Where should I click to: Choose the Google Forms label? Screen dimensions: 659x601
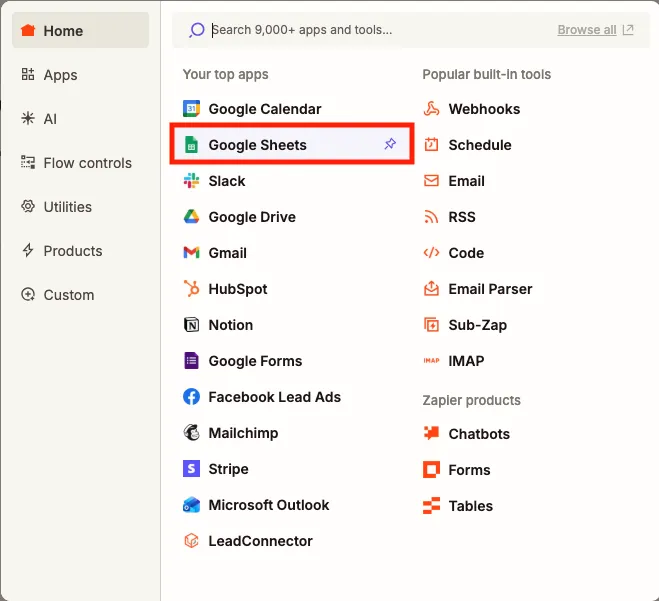click(x=255, y=361)
